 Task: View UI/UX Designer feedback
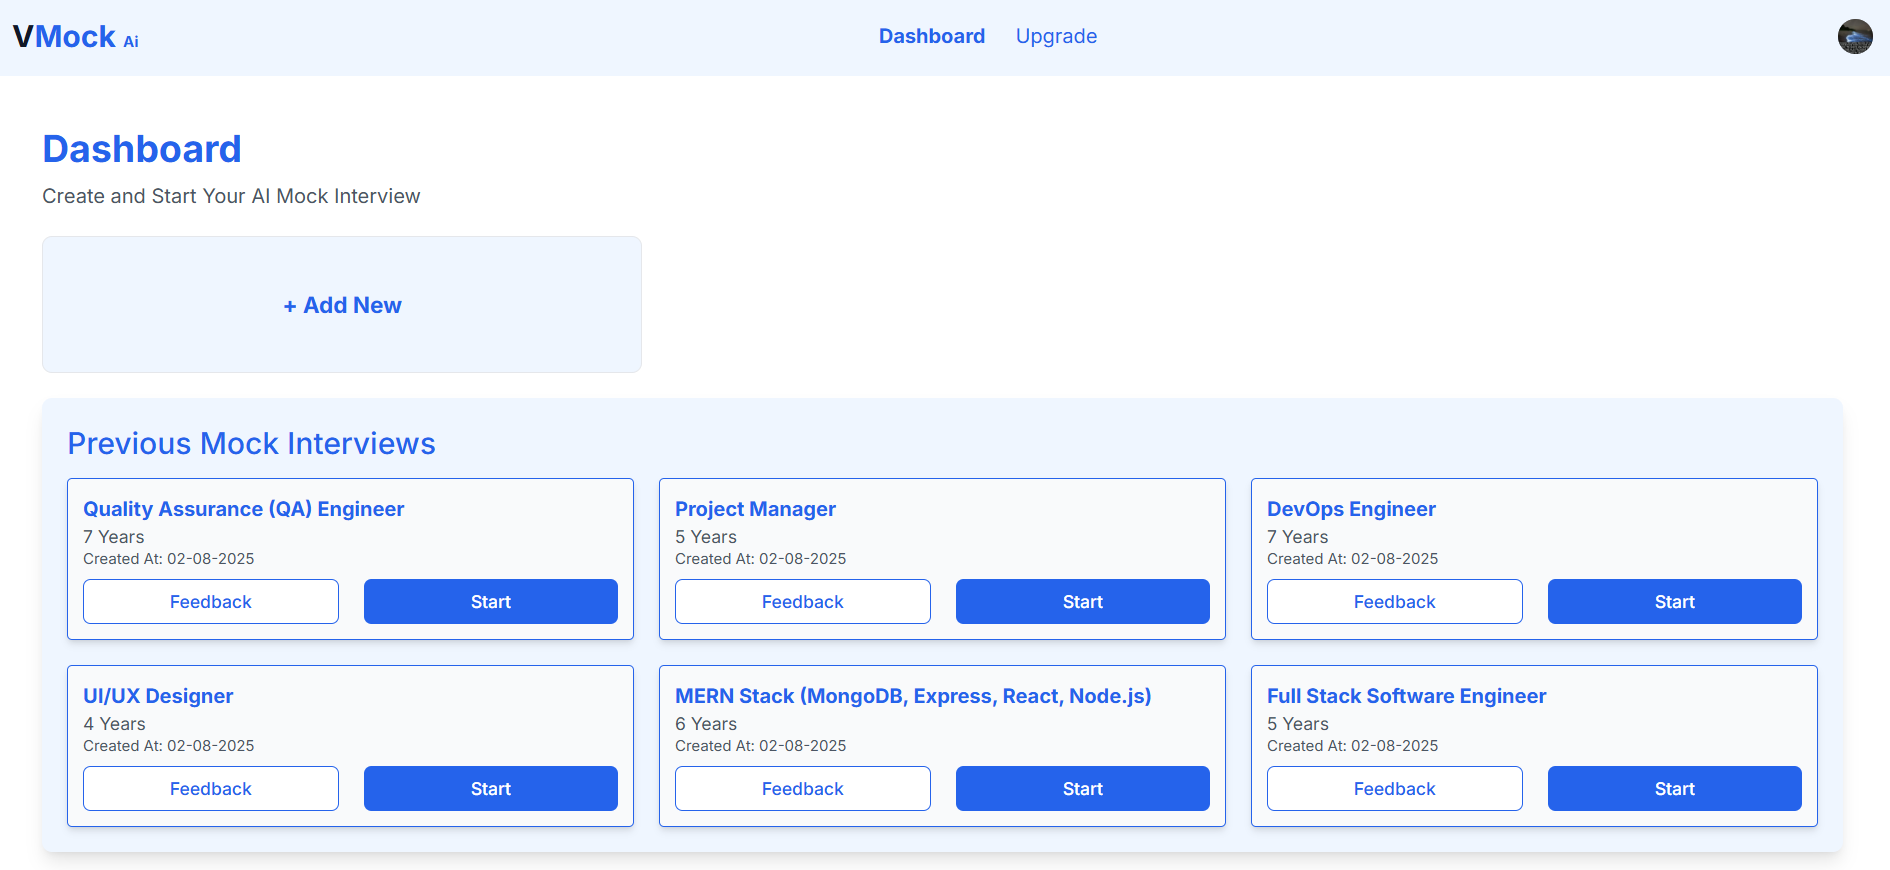coord(210,789)
